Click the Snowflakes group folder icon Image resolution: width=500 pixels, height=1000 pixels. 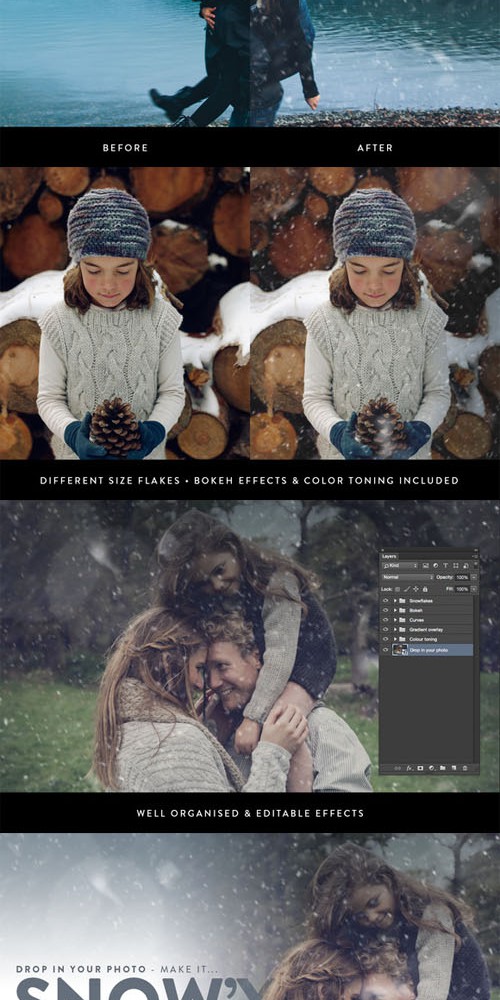coord(402,601)
